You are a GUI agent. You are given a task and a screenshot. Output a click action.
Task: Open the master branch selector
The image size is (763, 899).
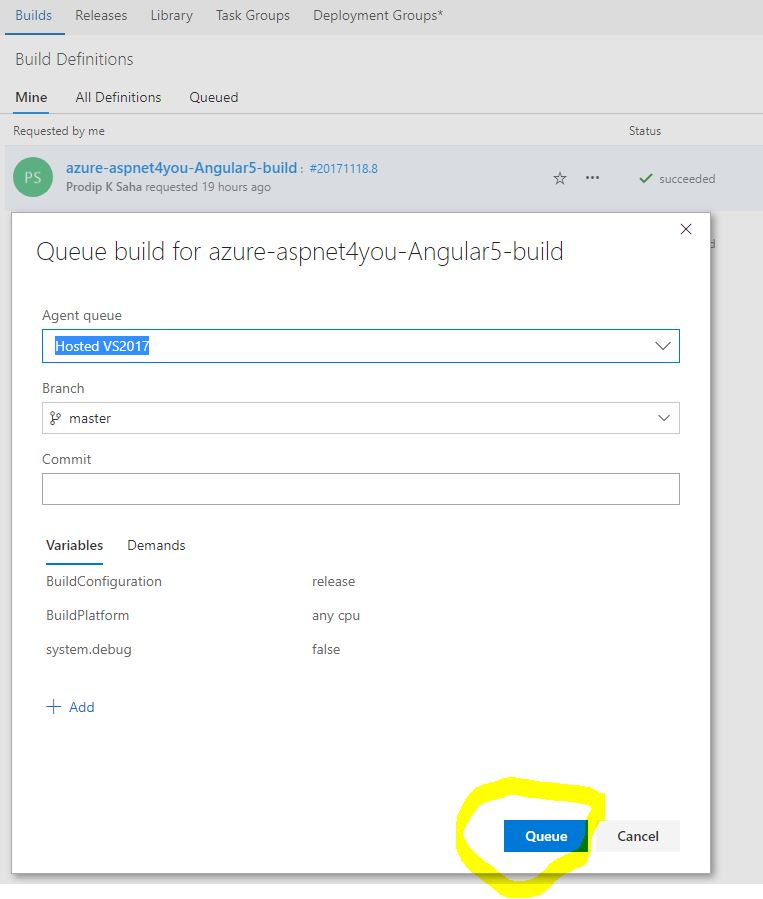[x=361, y=418]
